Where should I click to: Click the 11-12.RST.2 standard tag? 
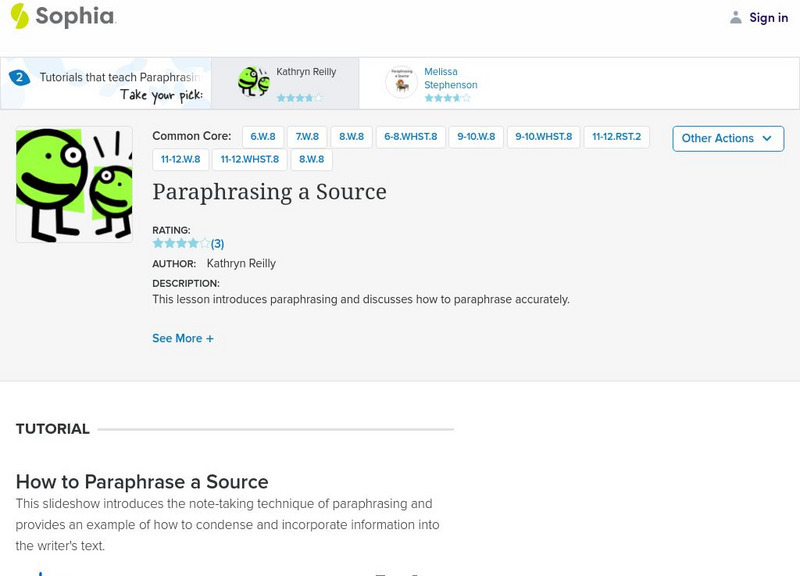pyautogui.click(x=616, y=137)
